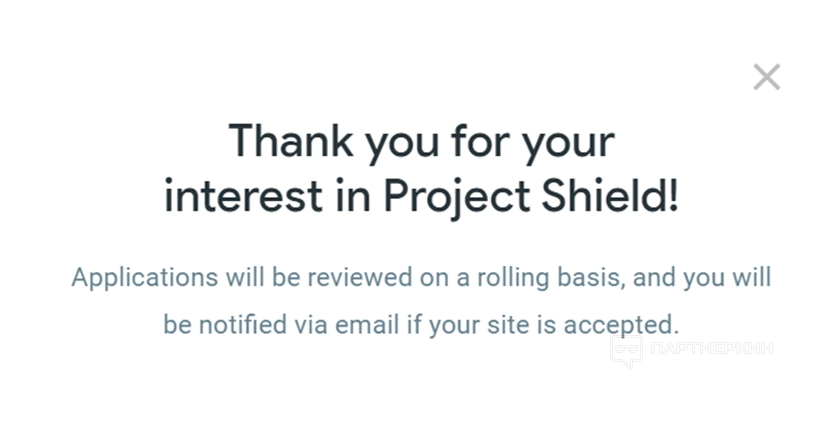Click the Partnerkin watermark chat-bubble icon

point(627,351)
